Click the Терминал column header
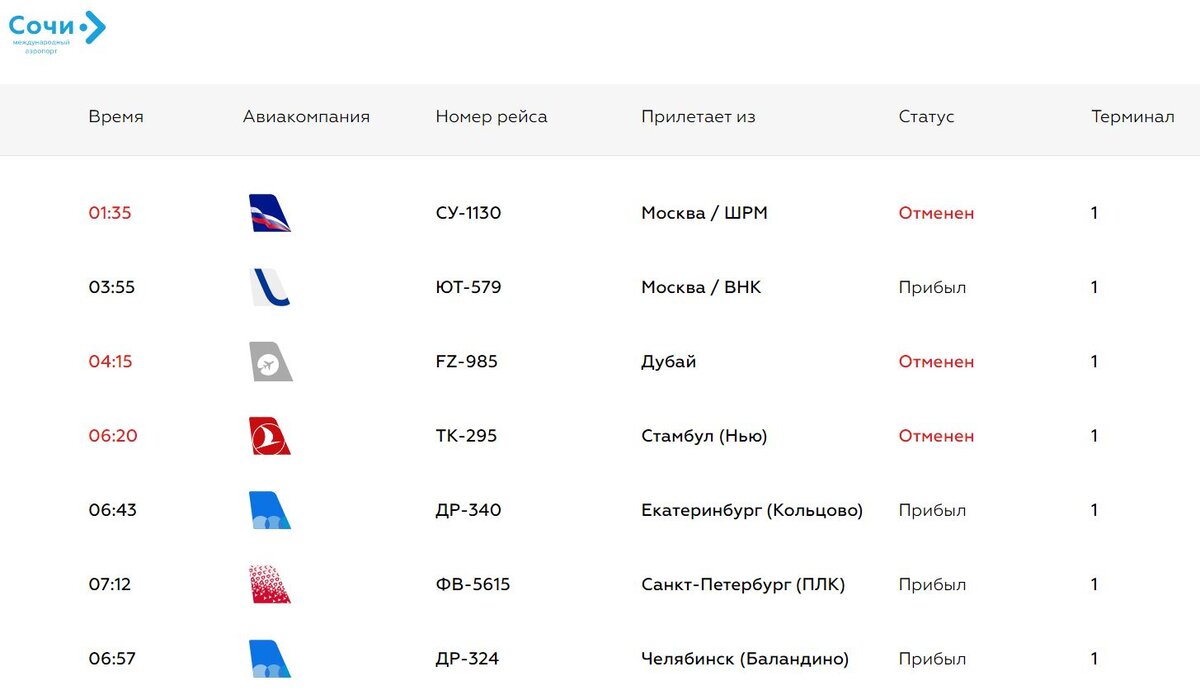Screen dimensions: 1200x695 click(x=1132, y=117)
